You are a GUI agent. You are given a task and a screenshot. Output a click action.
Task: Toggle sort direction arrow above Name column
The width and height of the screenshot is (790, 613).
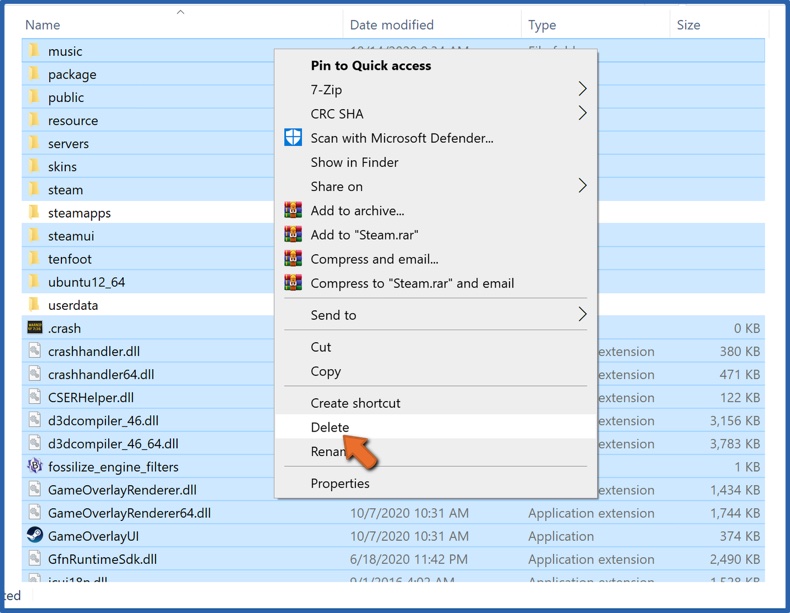point(180,12)
